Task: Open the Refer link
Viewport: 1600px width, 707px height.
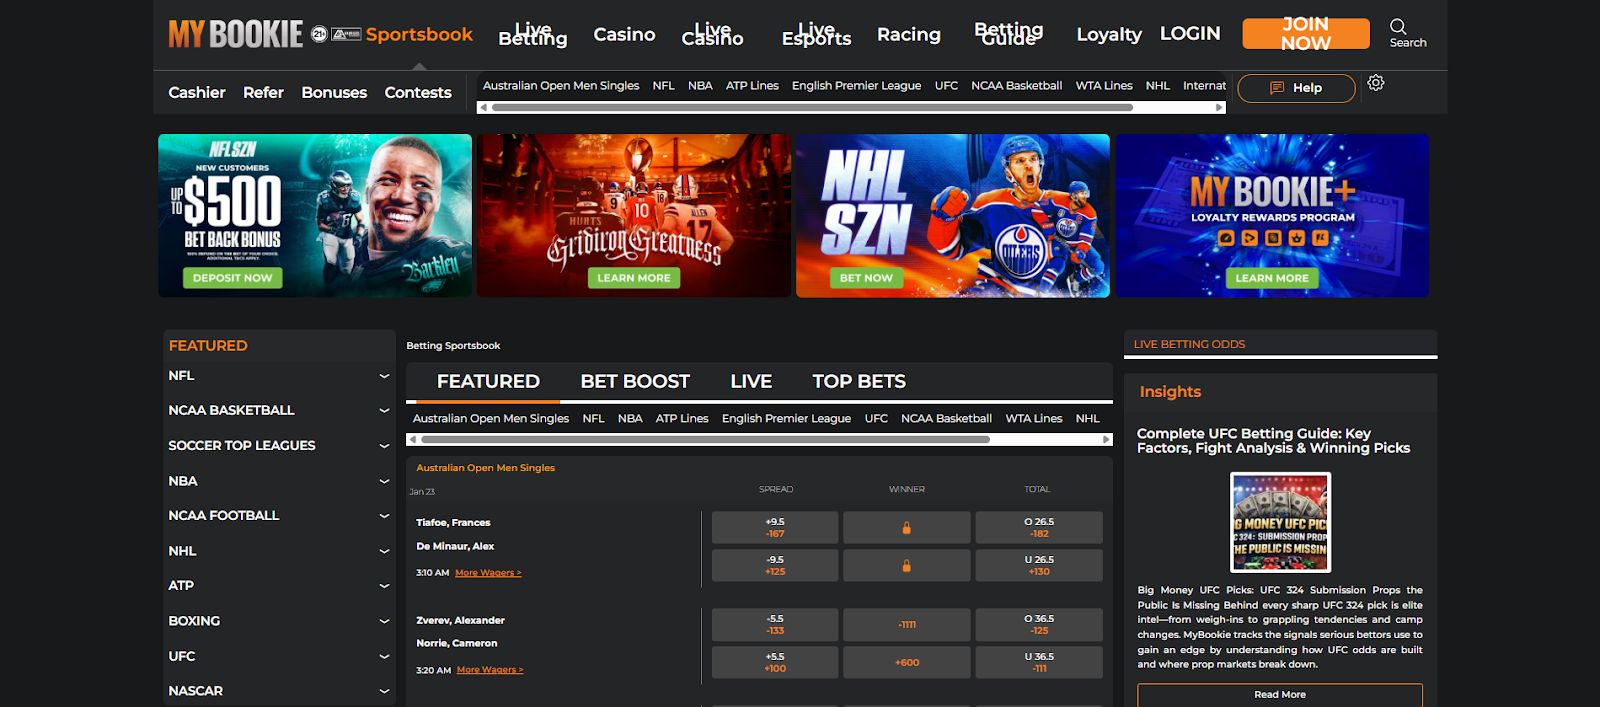Action: tap(263, 92)
